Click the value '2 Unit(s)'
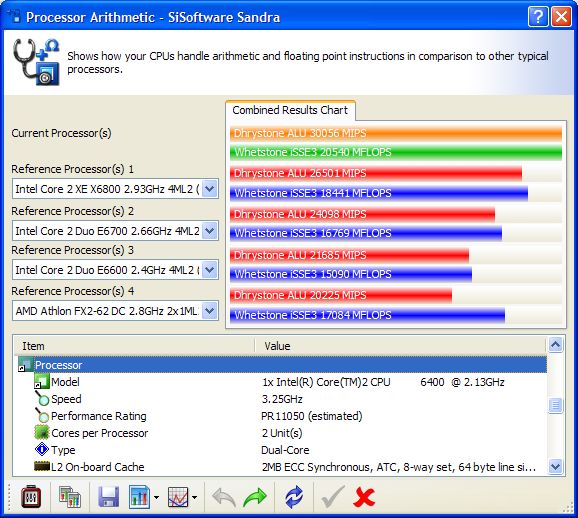Viewport: 578px width, 518px height. pos(282,433)
